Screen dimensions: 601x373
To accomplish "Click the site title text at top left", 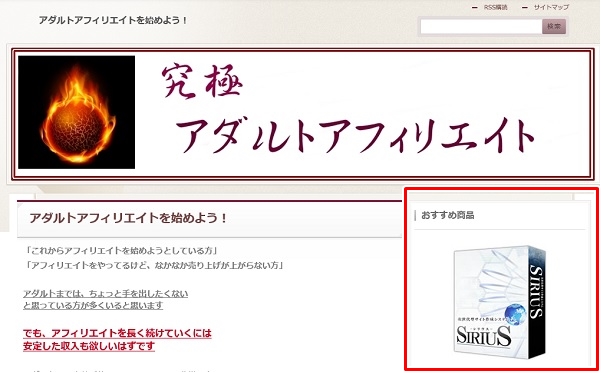I will coord(113,20).
